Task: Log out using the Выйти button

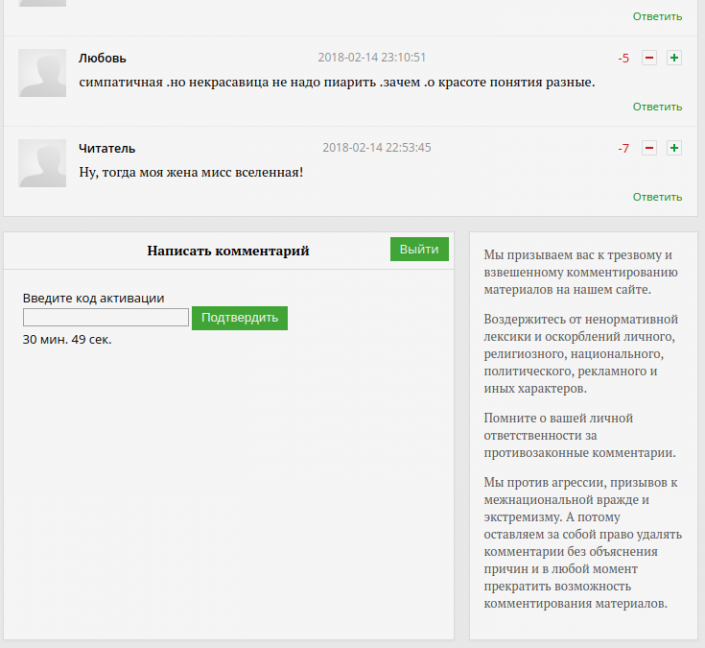Action: tap(419, 249)
